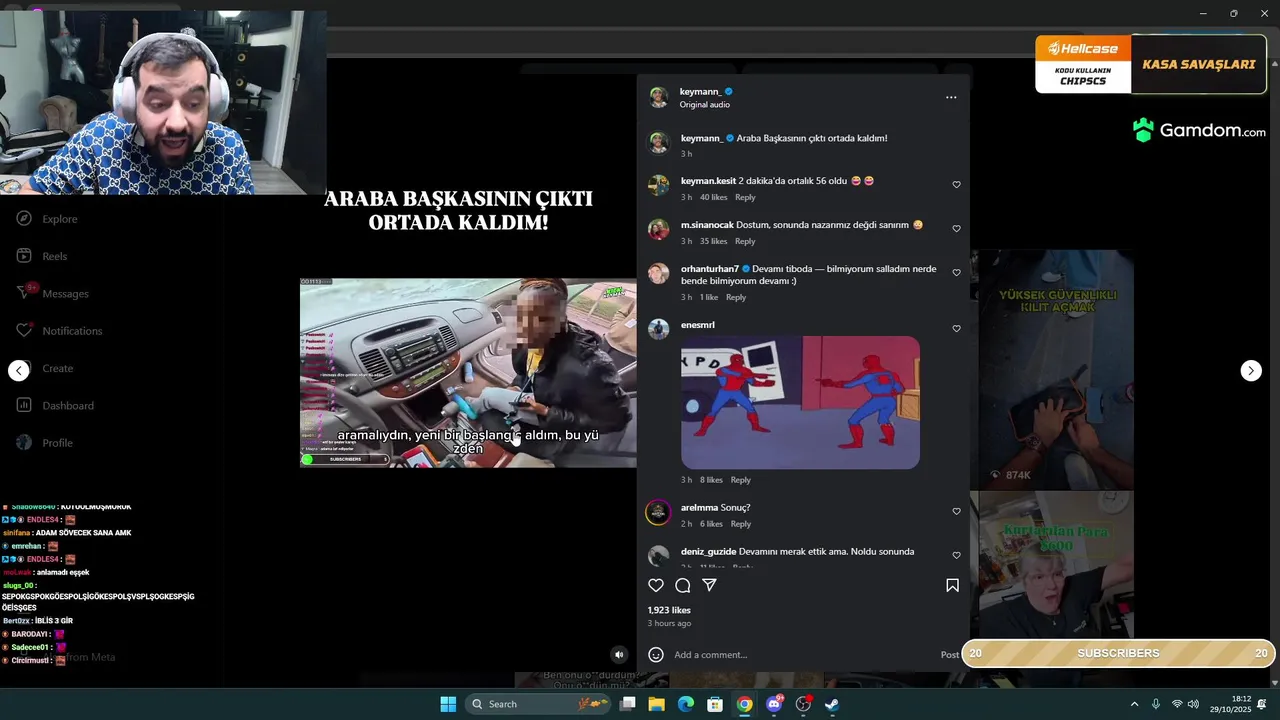Go to Profile from the sidebar
Image resolution: width=1280 pixels, height=720 pixels.
coord(46,443)
